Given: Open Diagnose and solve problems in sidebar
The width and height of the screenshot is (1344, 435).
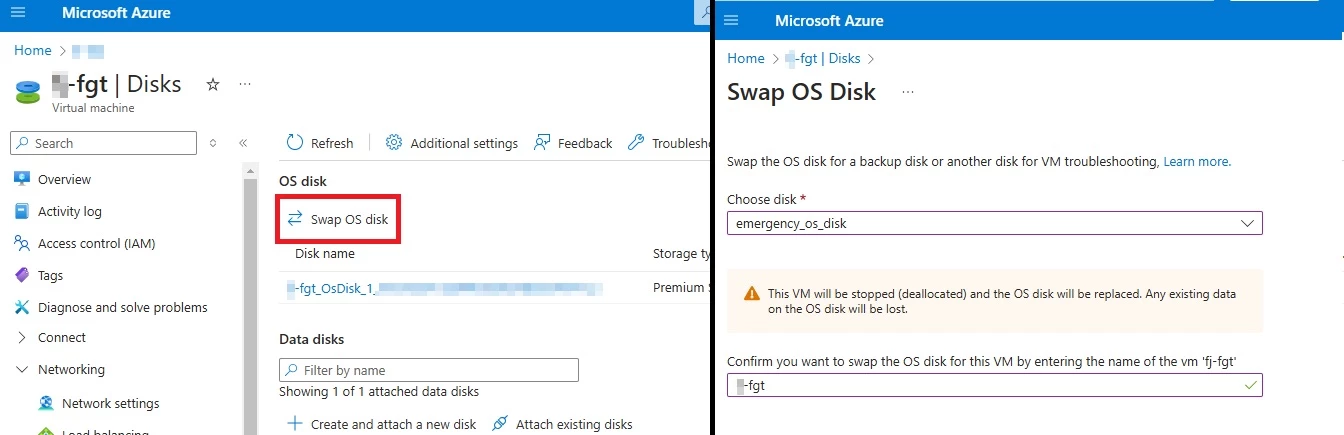Looking at the screenshot, I should tap(123, 307).
